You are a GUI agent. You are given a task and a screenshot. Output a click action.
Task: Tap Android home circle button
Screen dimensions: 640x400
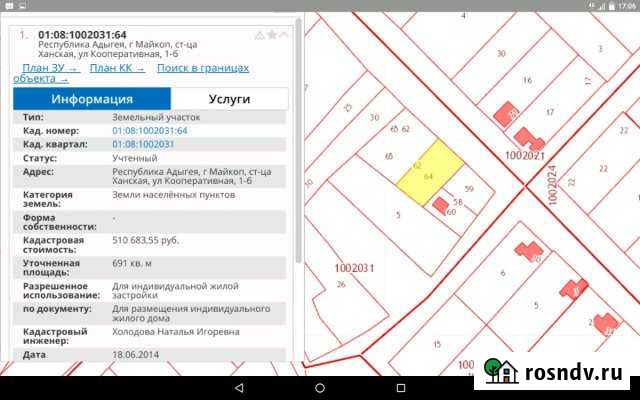pos(320,388)
